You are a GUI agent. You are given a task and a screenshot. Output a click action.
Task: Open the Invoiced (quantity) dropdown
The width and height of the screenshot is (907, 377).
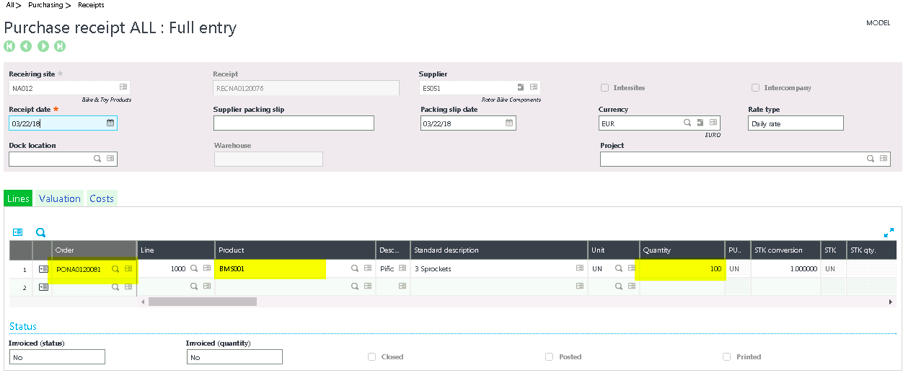[235, 357]
